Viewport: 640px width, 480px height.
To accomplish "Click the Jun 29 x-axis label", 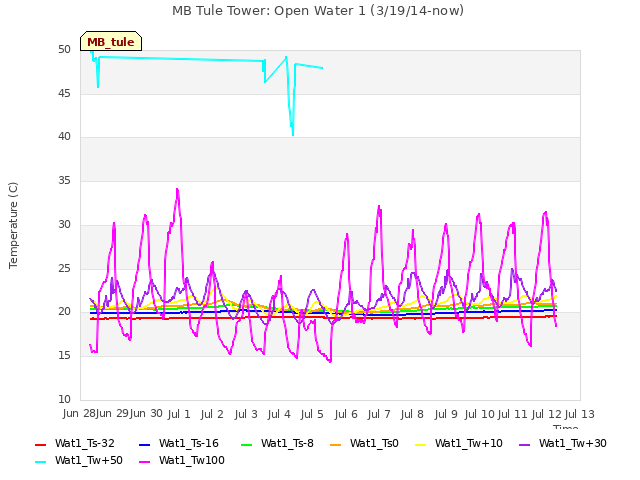I will (x=113, y=414).
